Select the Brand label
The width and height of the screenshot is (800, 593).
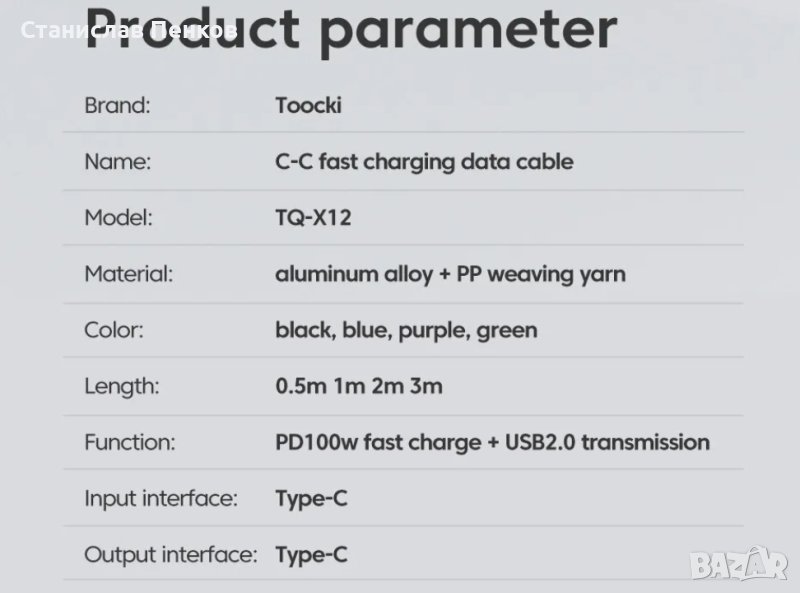(x=117, y=105)
